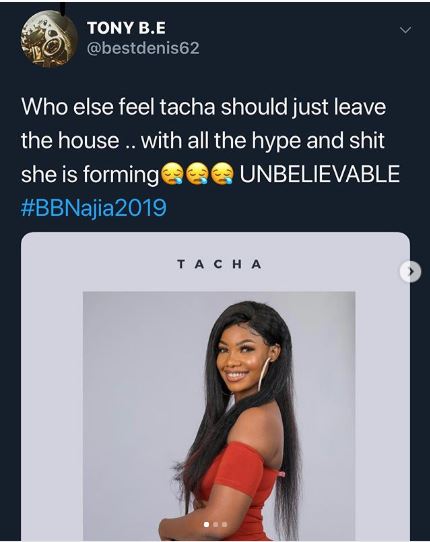Click the tweet line 'the house .. with all'
The height and width of the screenshot is (542, 430).
point(203,141)
